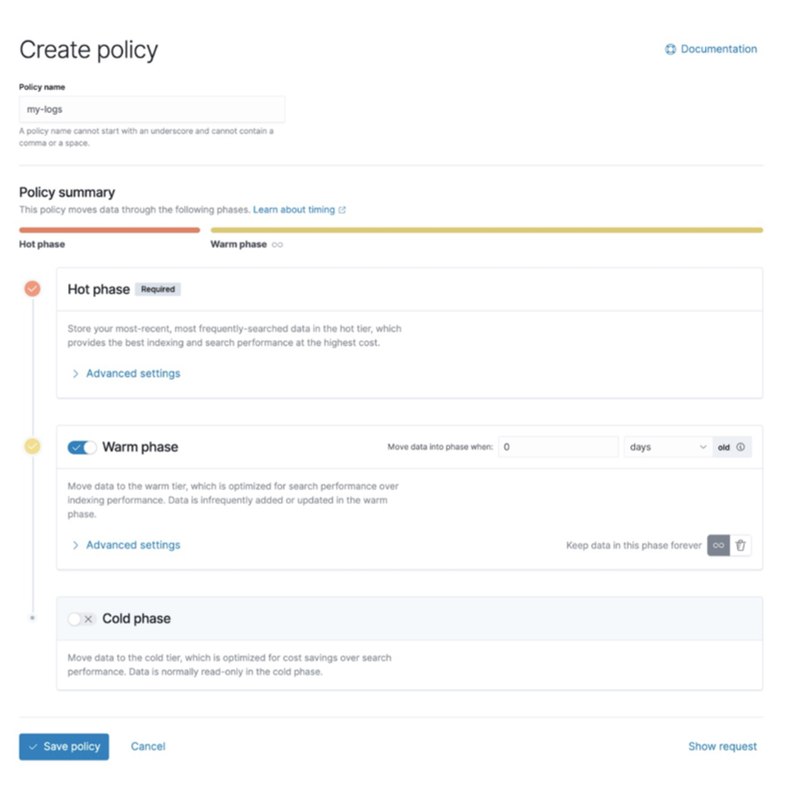Select the Hot phase timeline label
The width and height of the screenshot is (800, 805).
40,244
